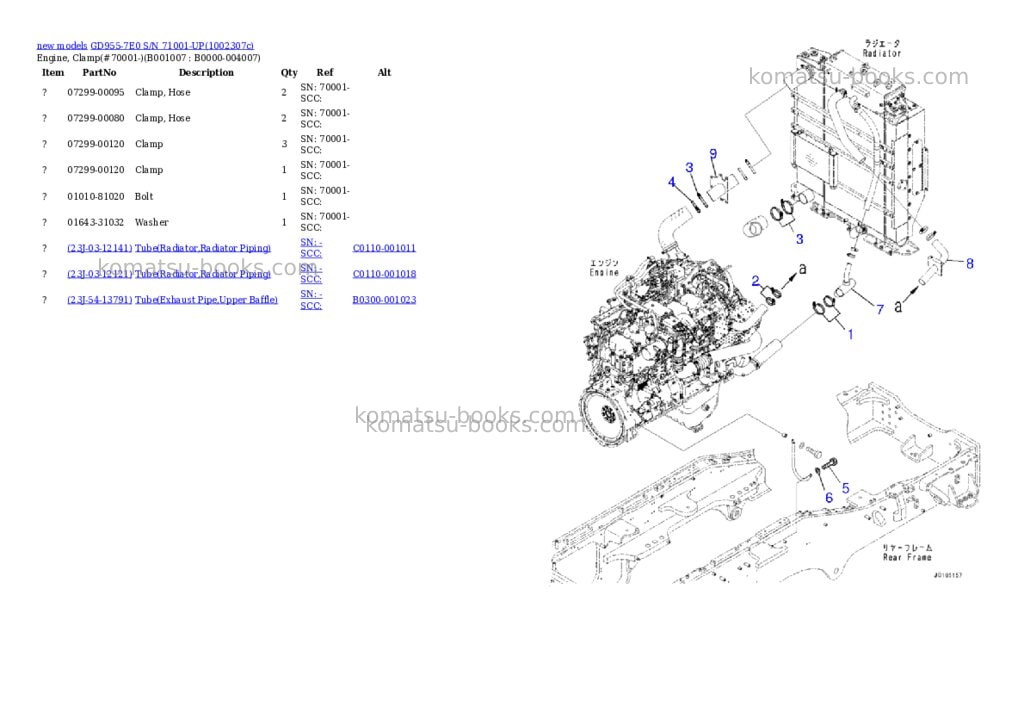Viewport: 1024px width, 725px height.
Task: Click the 'Item' column header
Action: pyautogui.click(x=53, y=72)
